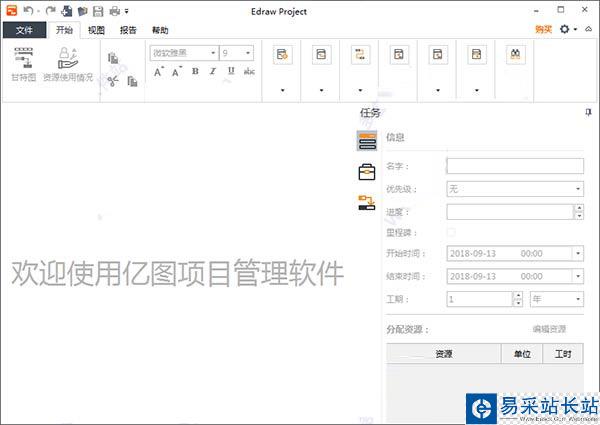Increase 进度 with the up spinner
This screenshot has height=425, width=600.
point(579,208)
